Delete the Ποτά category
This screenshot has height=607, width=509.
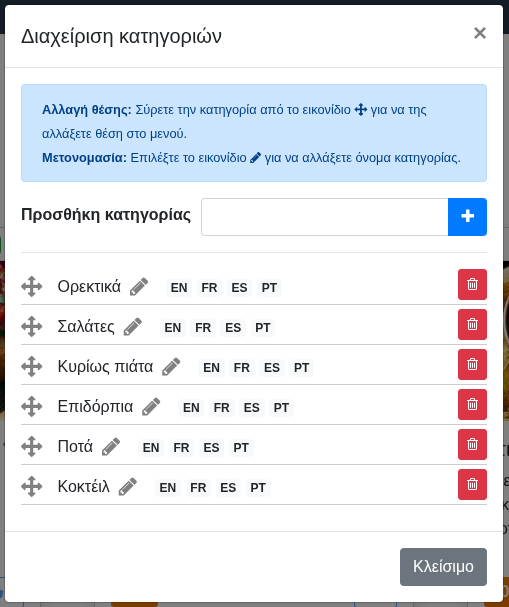[x=472, y=444]
